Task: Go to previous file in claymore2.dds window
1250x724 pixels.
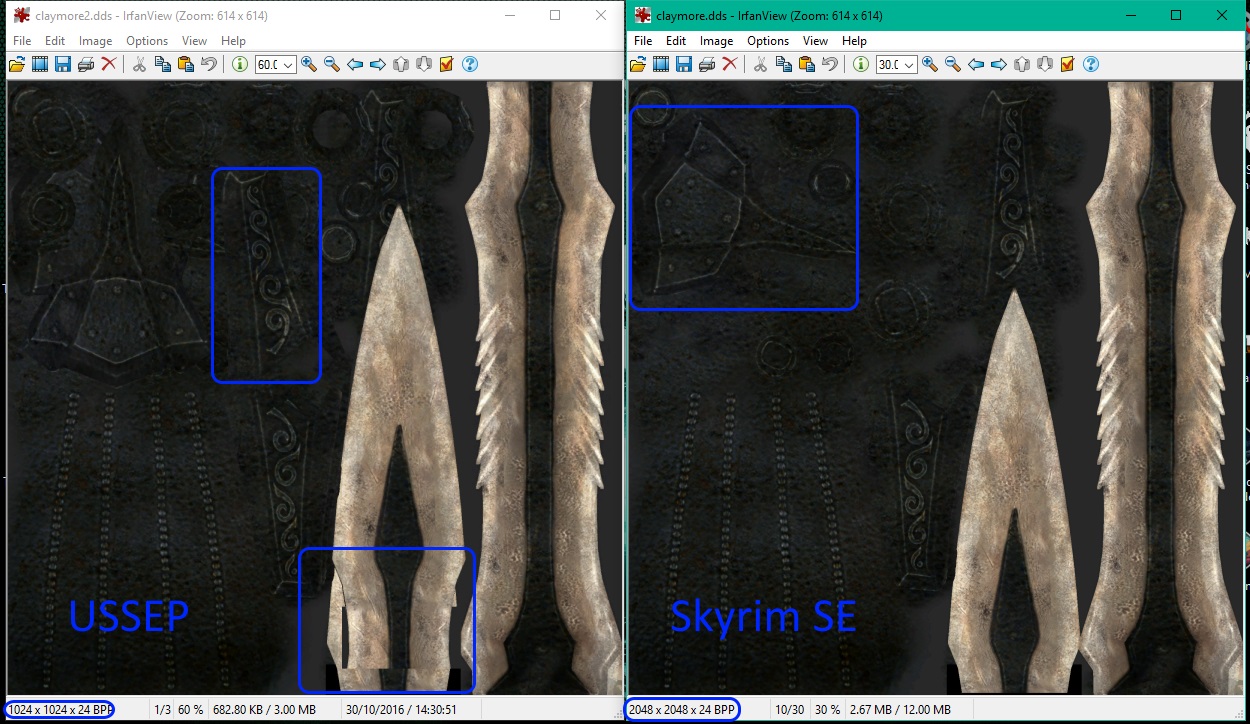Action: (x=355, y=64)
